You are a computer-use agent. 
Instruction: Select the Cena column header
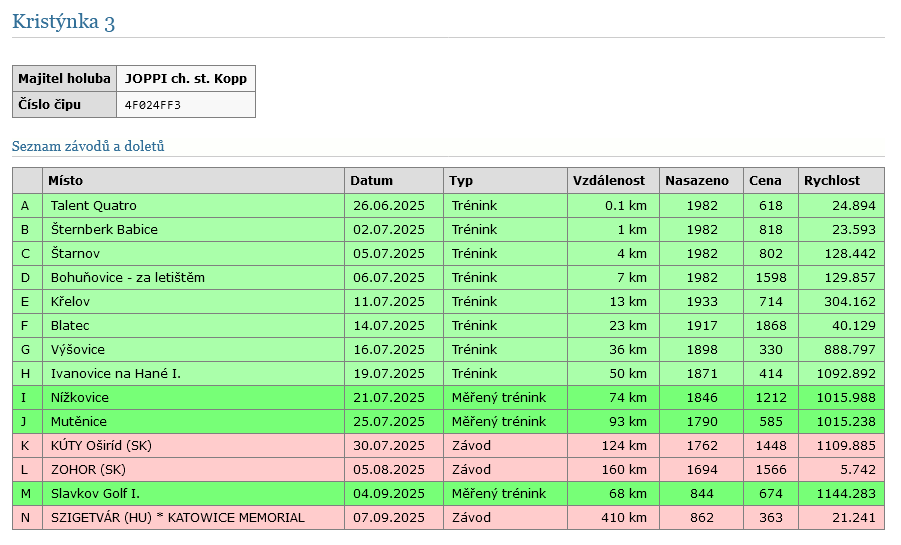point(765,181)
